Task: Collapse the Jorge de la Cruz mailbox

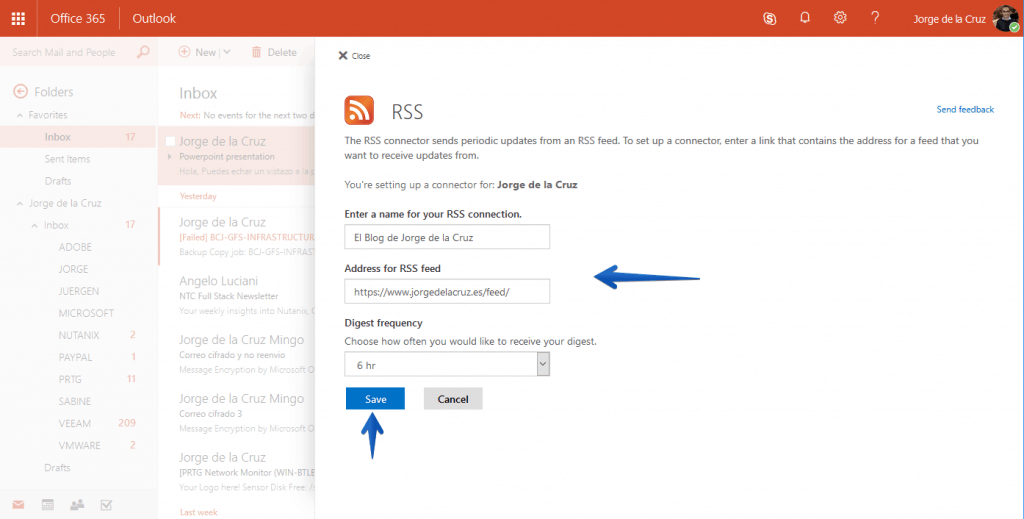Action: [x=20, y=204]
